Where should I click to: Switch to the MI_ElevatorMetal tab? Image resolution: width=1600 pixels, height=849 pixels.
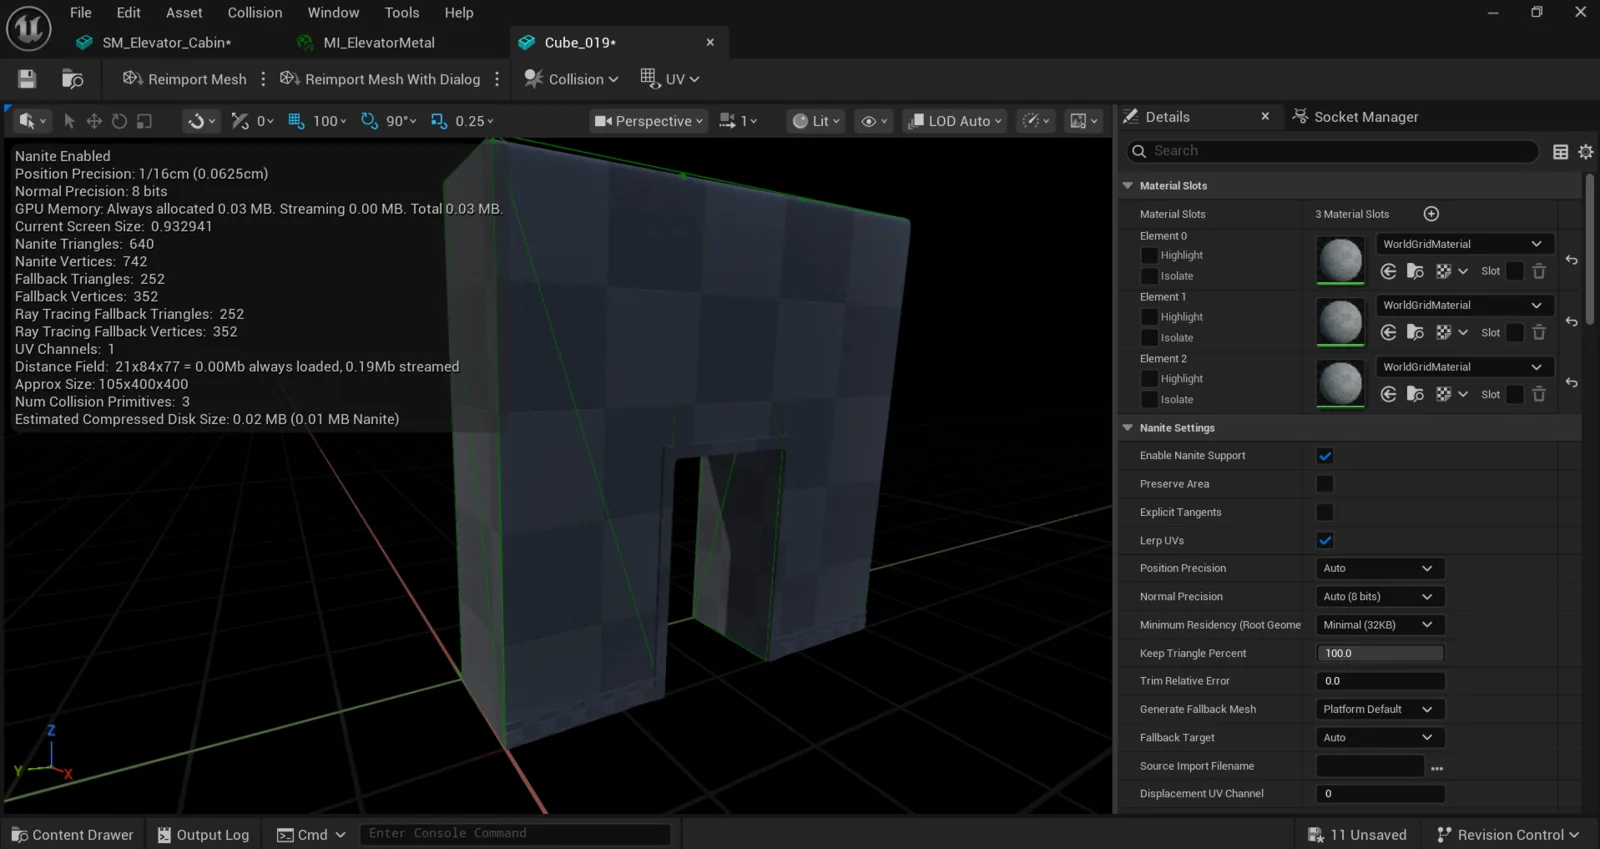click(x=379, y=43)
